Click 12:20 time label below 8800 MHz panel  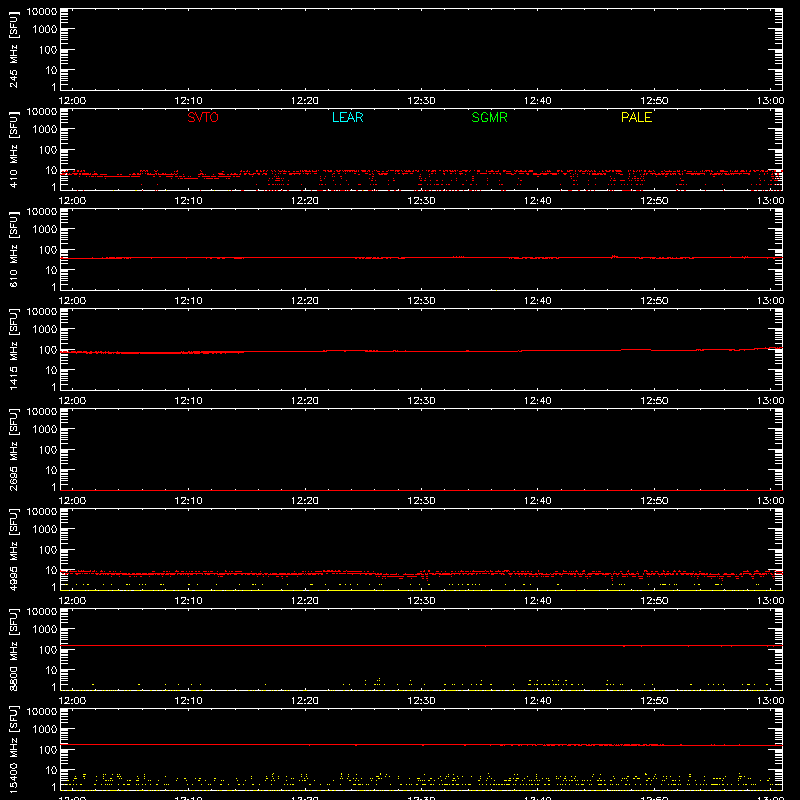(x=305, y=701)
